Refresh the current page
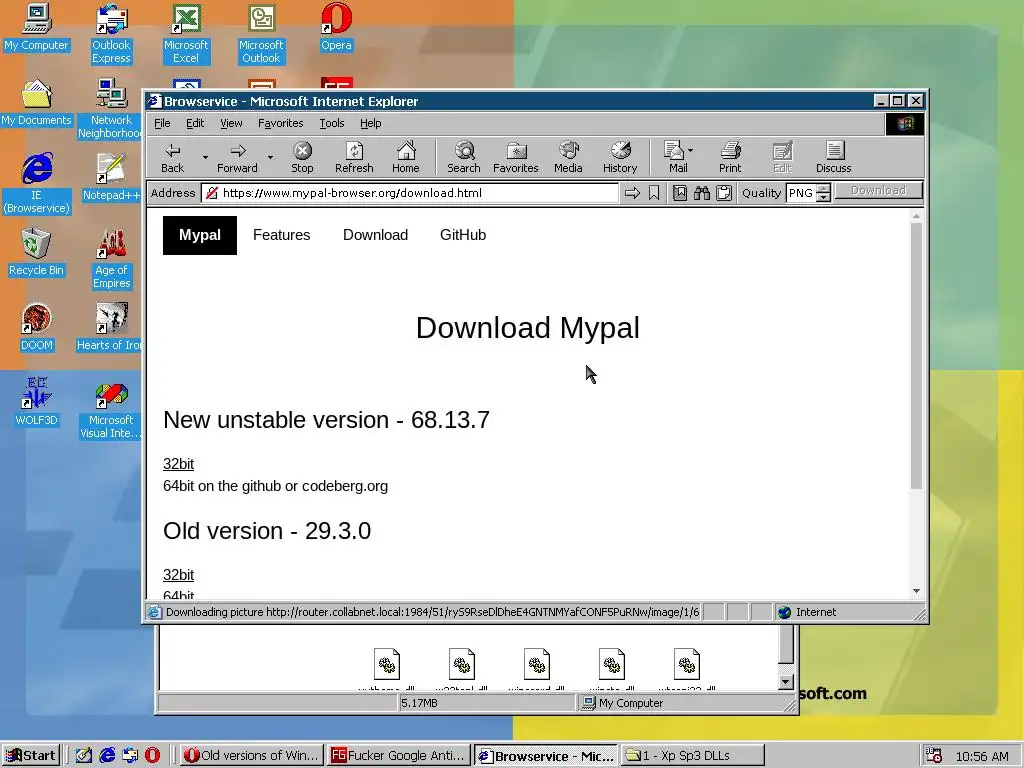The image size is (1024, 768). coord(354,157)
